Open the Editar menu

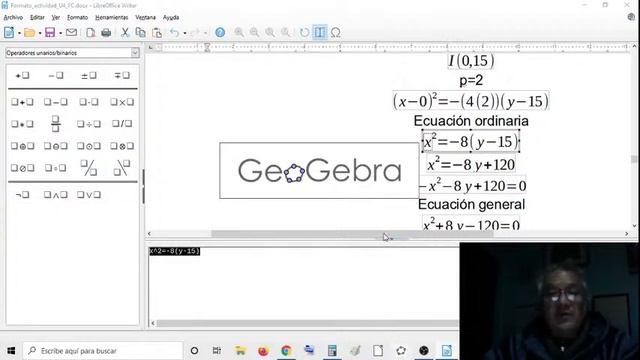(37, 18)
